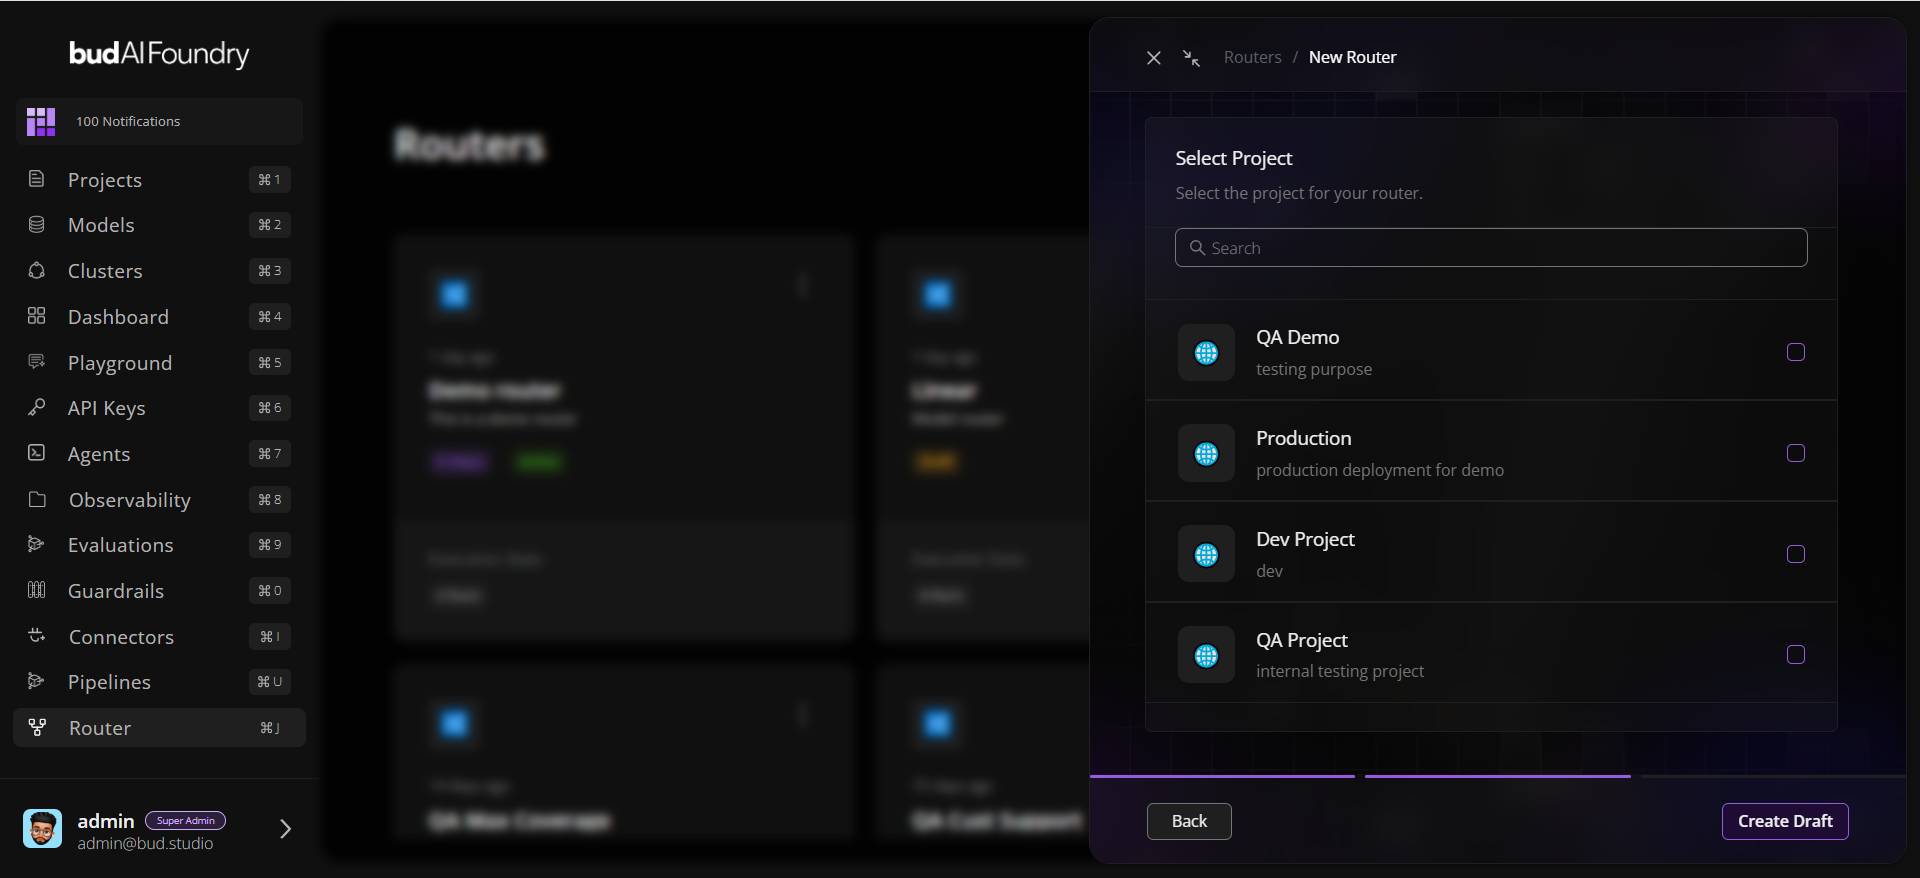1920x878 pixels.
Task: Click the New Router breadcrumb text
Action: pyautogui.click(x=1352, y=58)
